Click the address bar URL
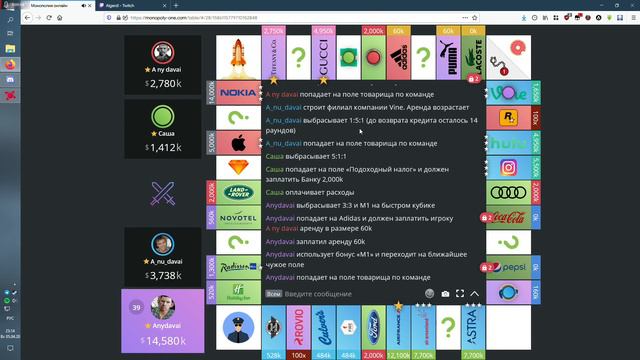This screenshot has width=640, height=360. click(x=194, y=18)
